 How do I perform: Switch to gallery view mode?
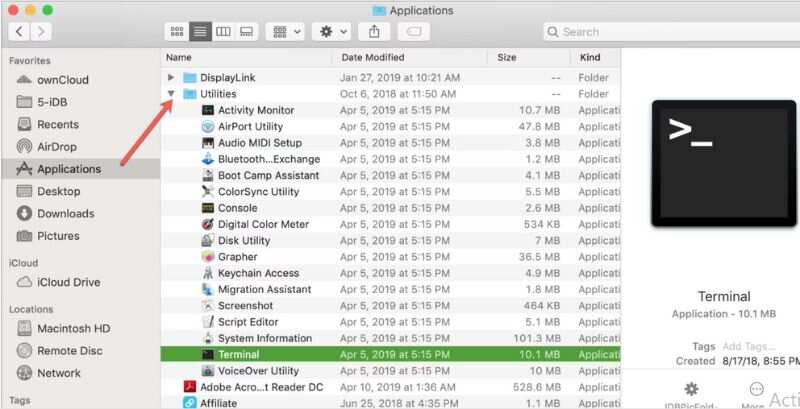click(246, 31)
